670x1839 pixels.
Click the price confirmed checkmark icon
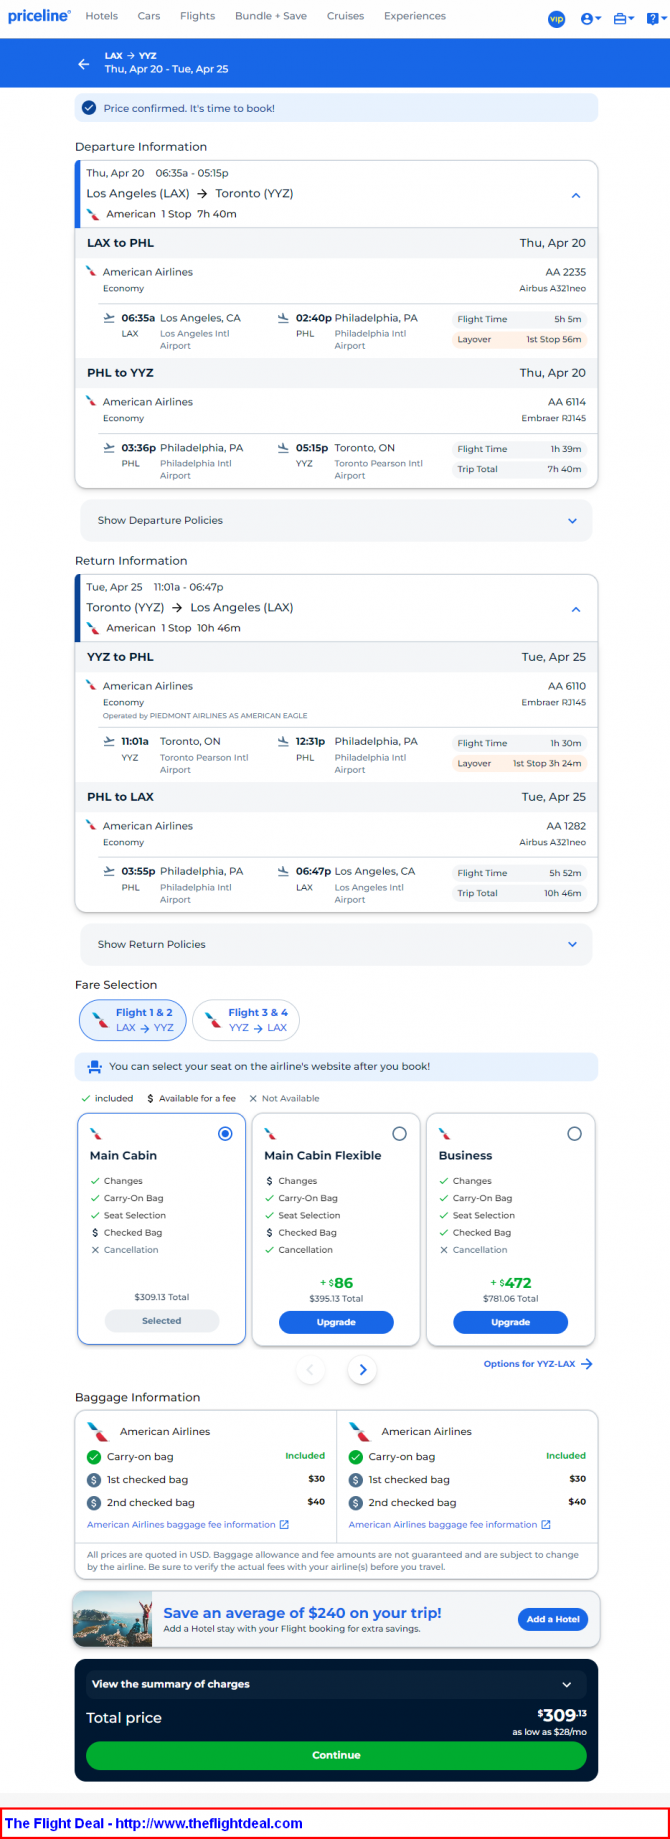(89, 108)
